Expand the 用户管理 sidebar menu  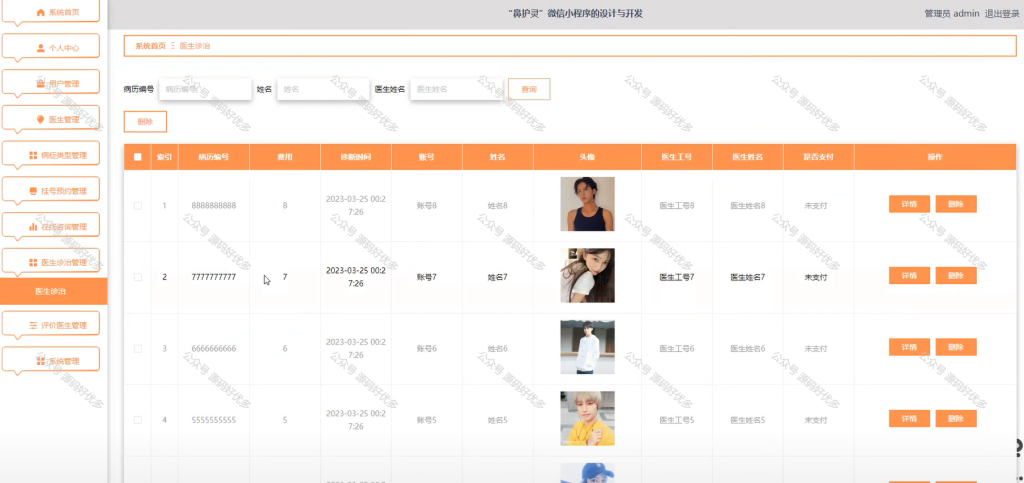(51, 83)
